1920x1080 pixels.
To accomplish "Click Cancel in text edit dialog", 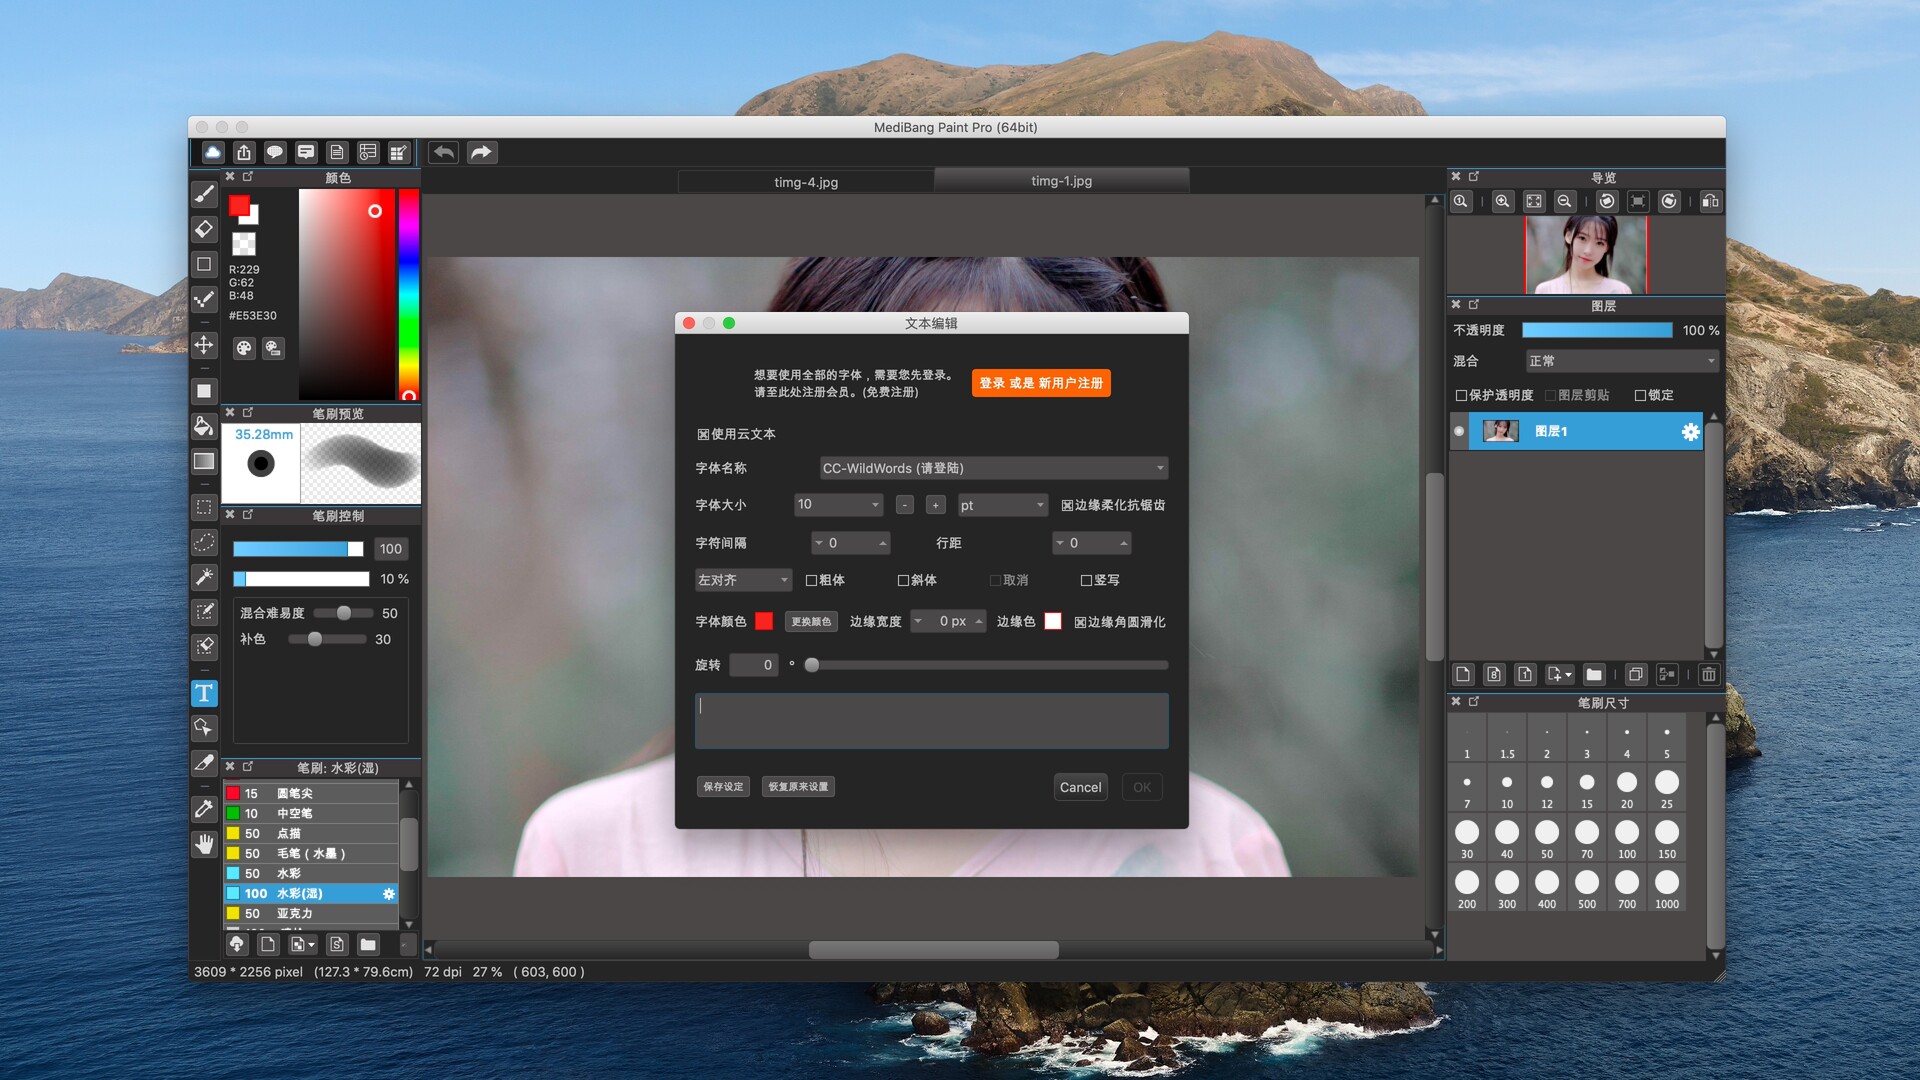I will [x=1080, y=787].
